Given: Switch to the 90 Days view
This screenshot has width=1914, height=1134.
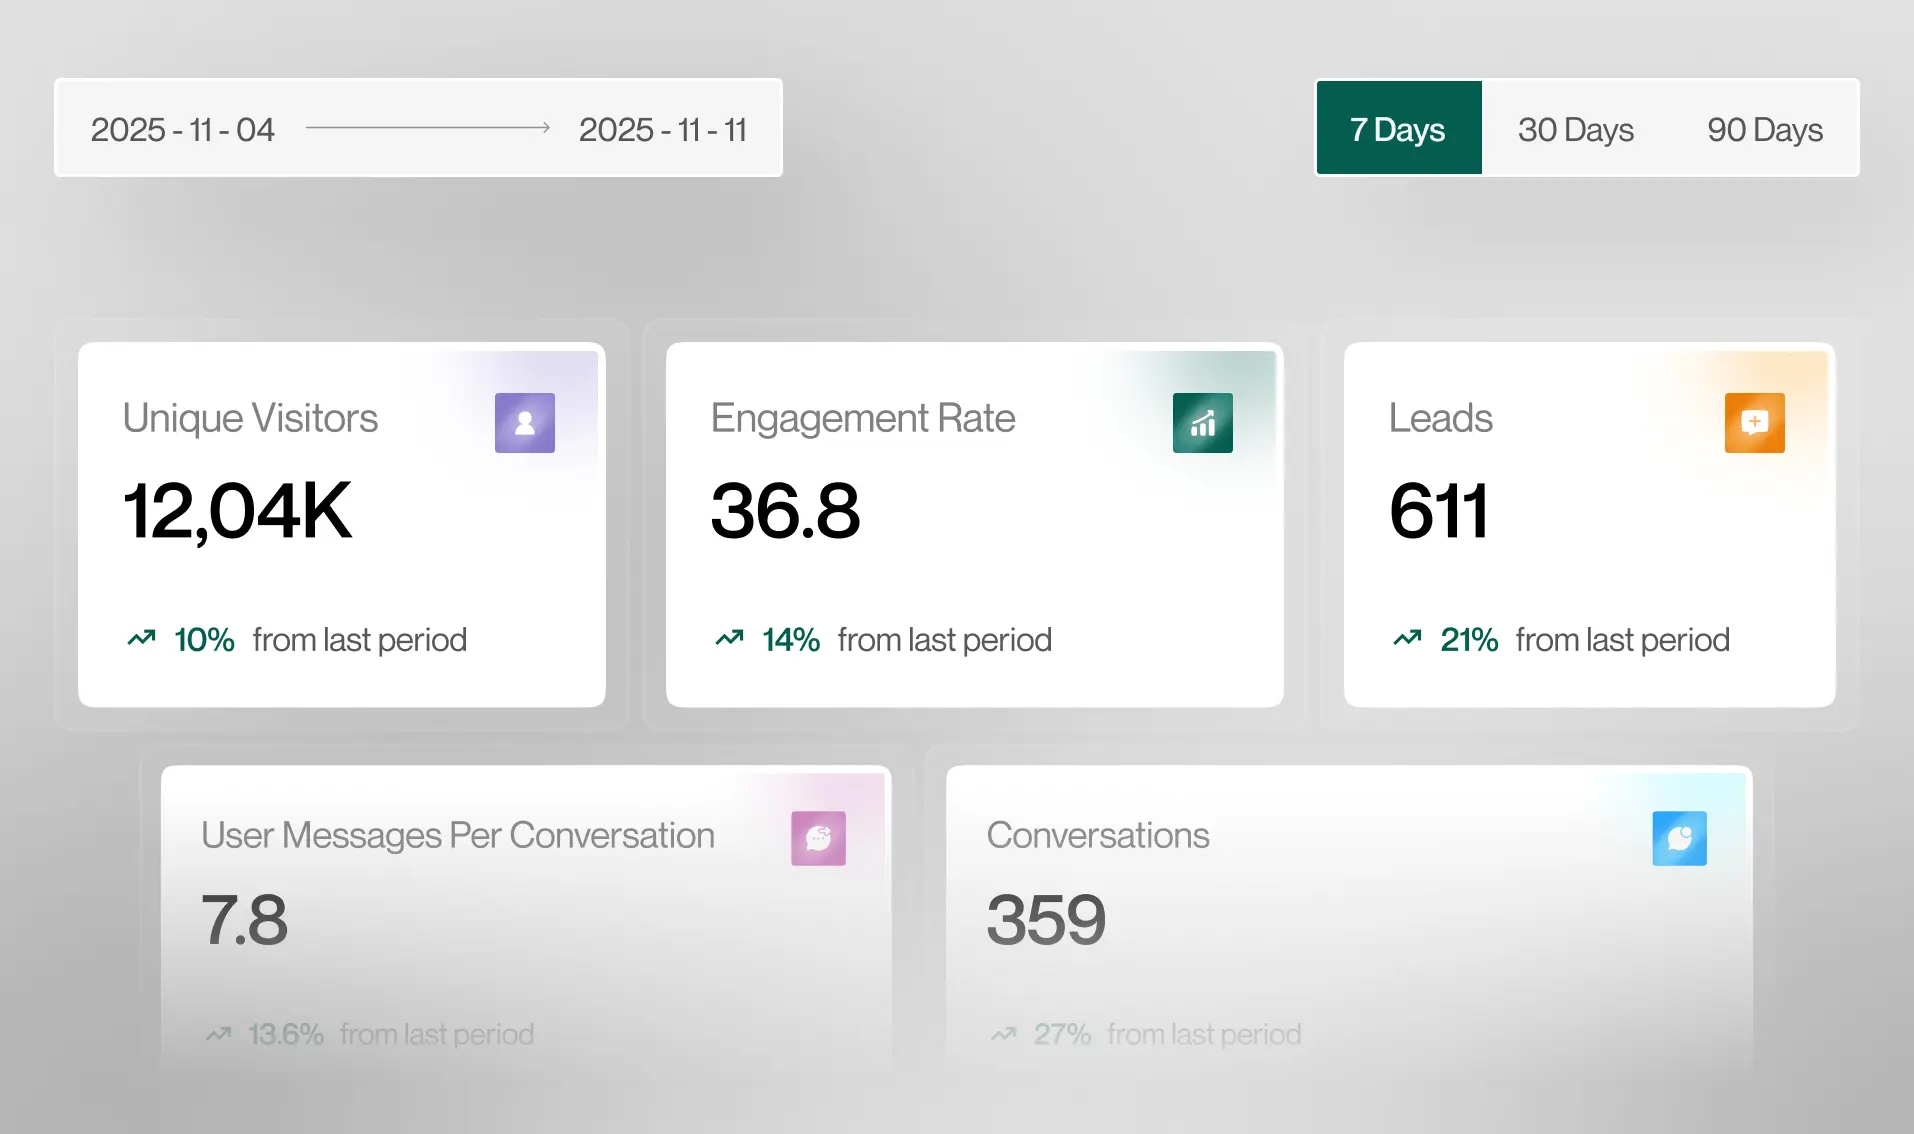Looking at the screenshot, I should (x=1764, y=128).
